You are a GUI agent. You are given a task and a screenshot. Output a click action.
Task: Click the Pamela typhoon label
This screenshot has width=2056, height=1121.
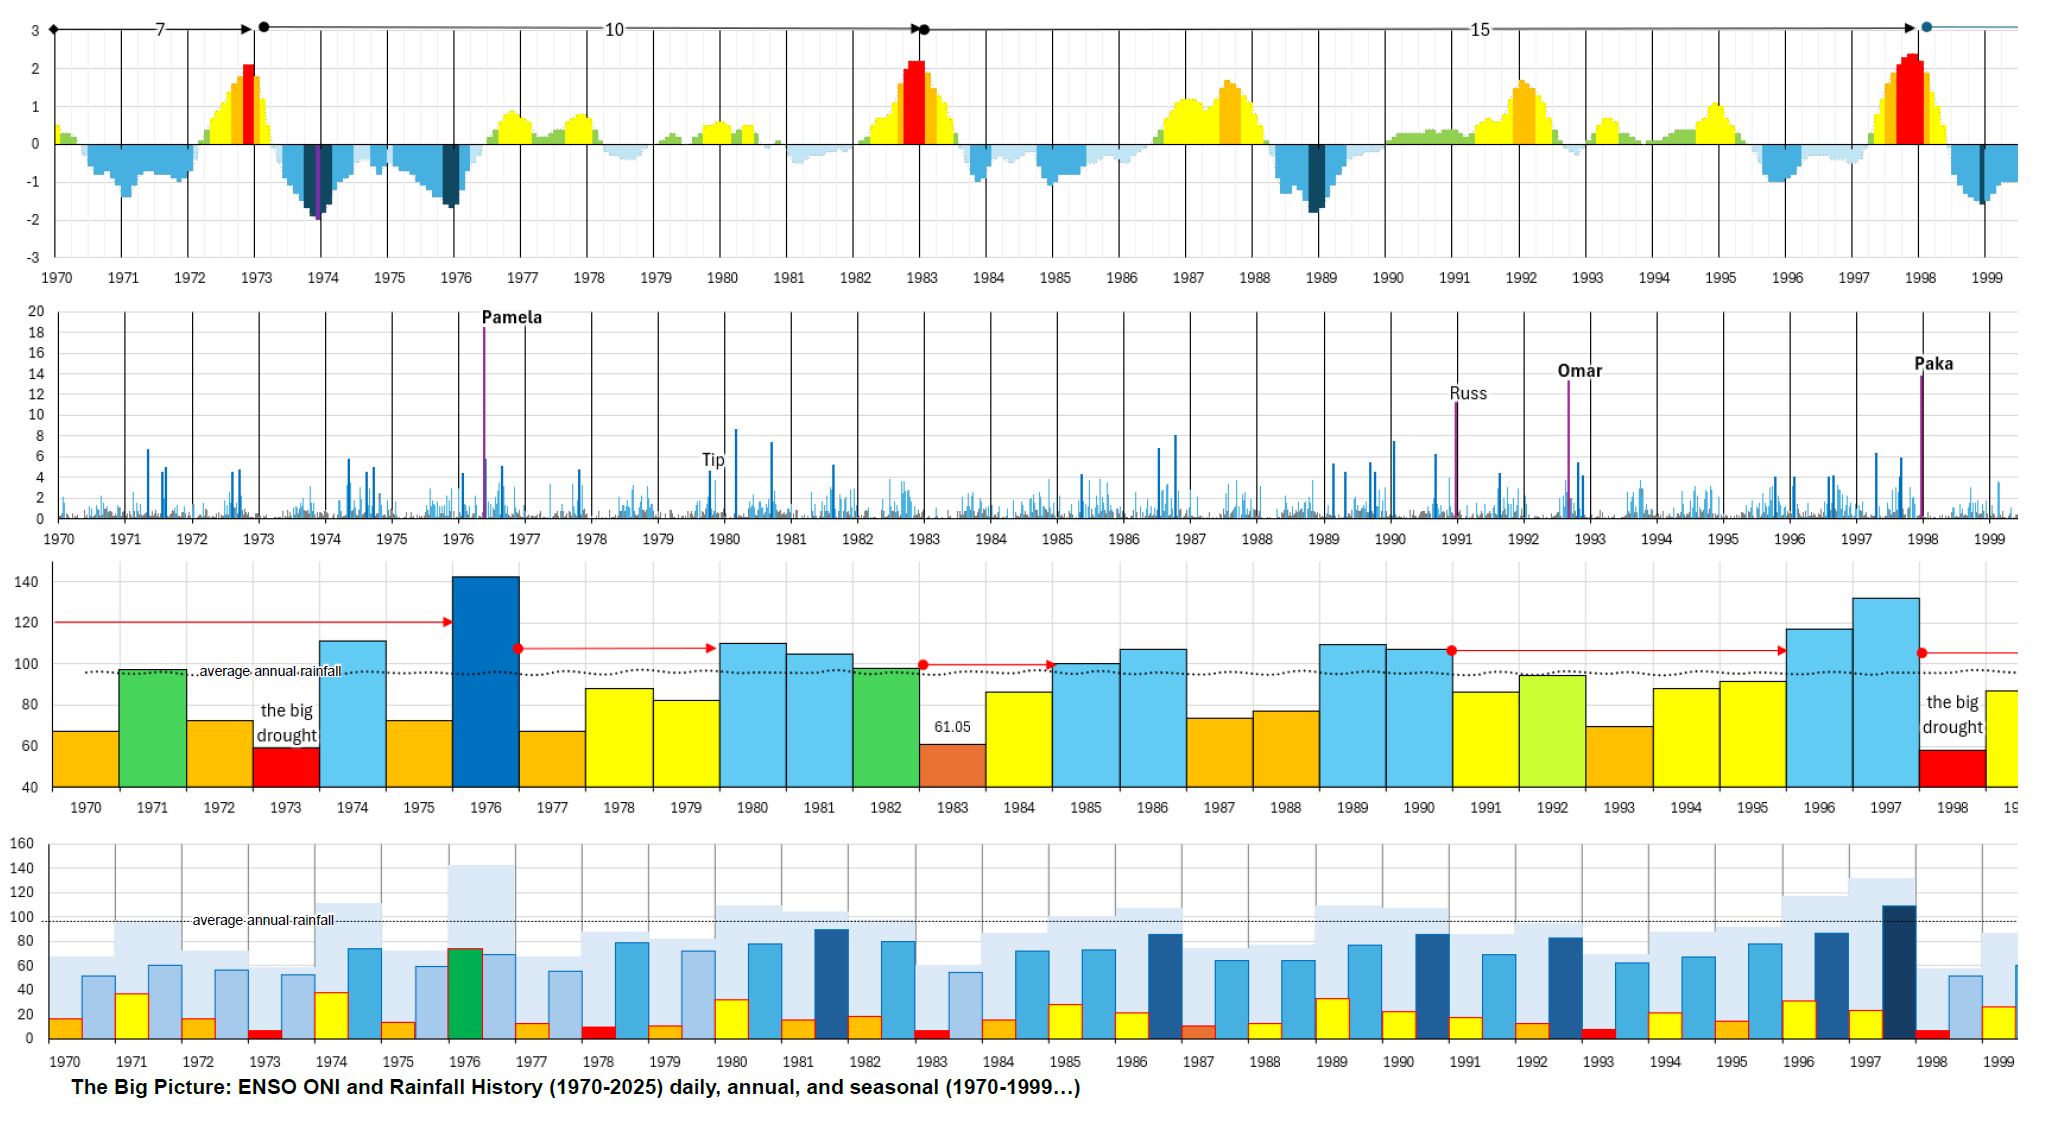click(x=511, y=317)
